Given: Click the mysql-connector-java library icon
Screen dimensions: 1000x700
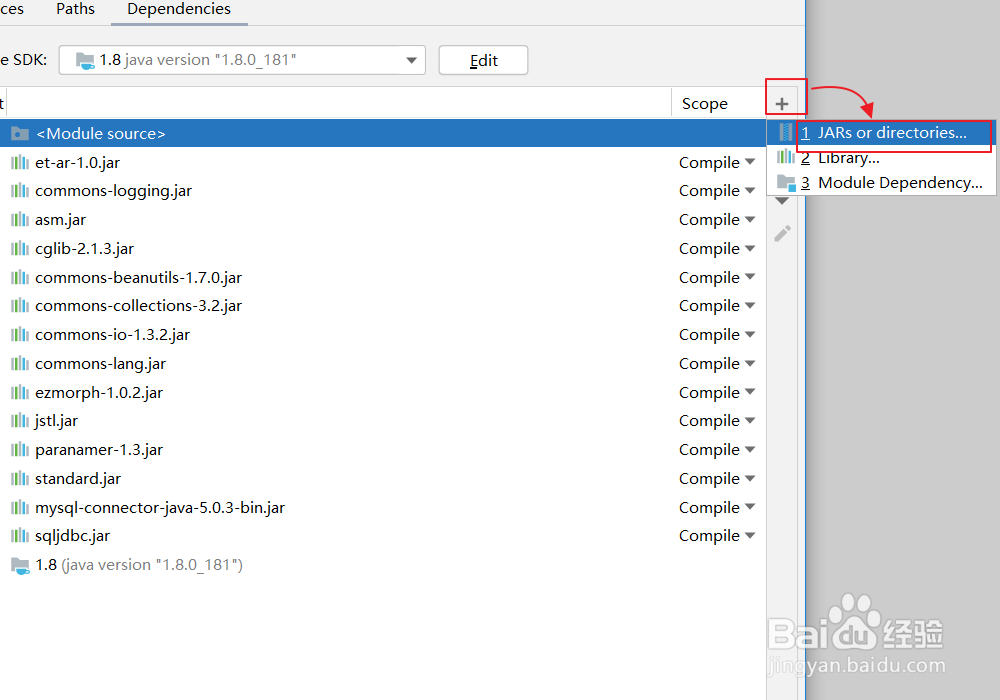Looking at the screenshot, I should tap(20, 507).
